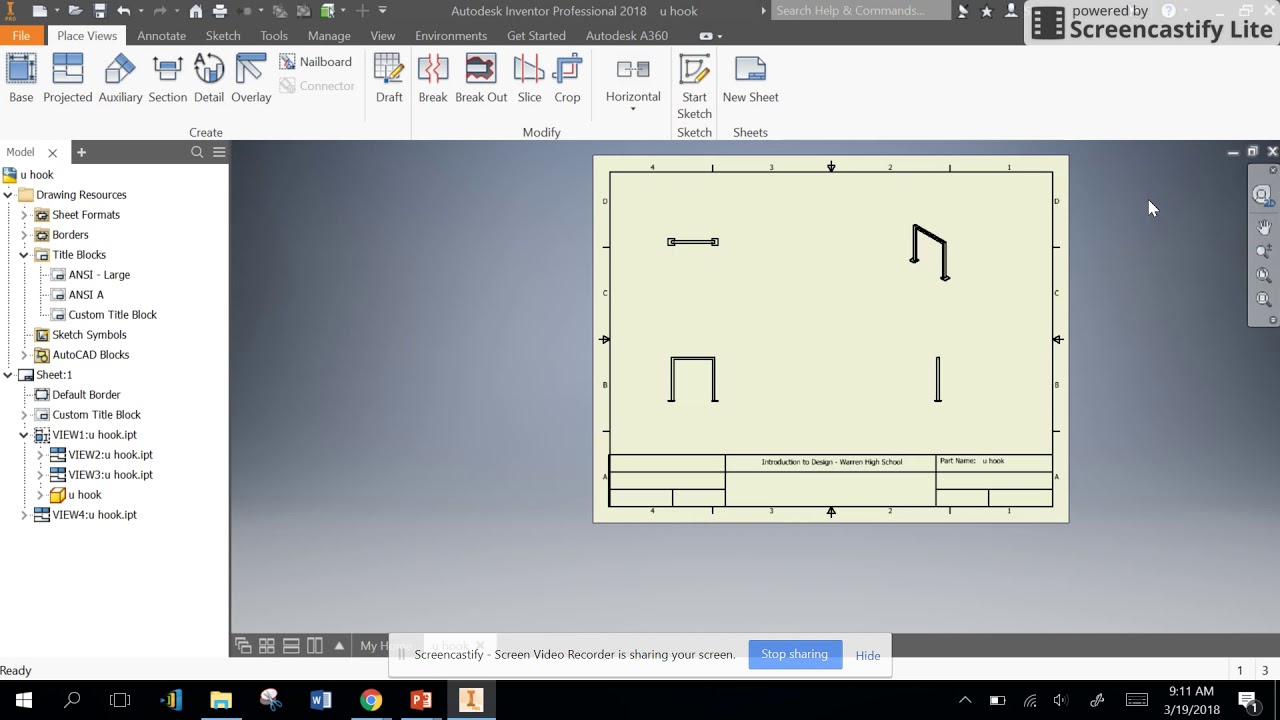This screenshot has height=720, width=1280.
Task: Click the Windows Start button
Action: [x=24, y=700]
